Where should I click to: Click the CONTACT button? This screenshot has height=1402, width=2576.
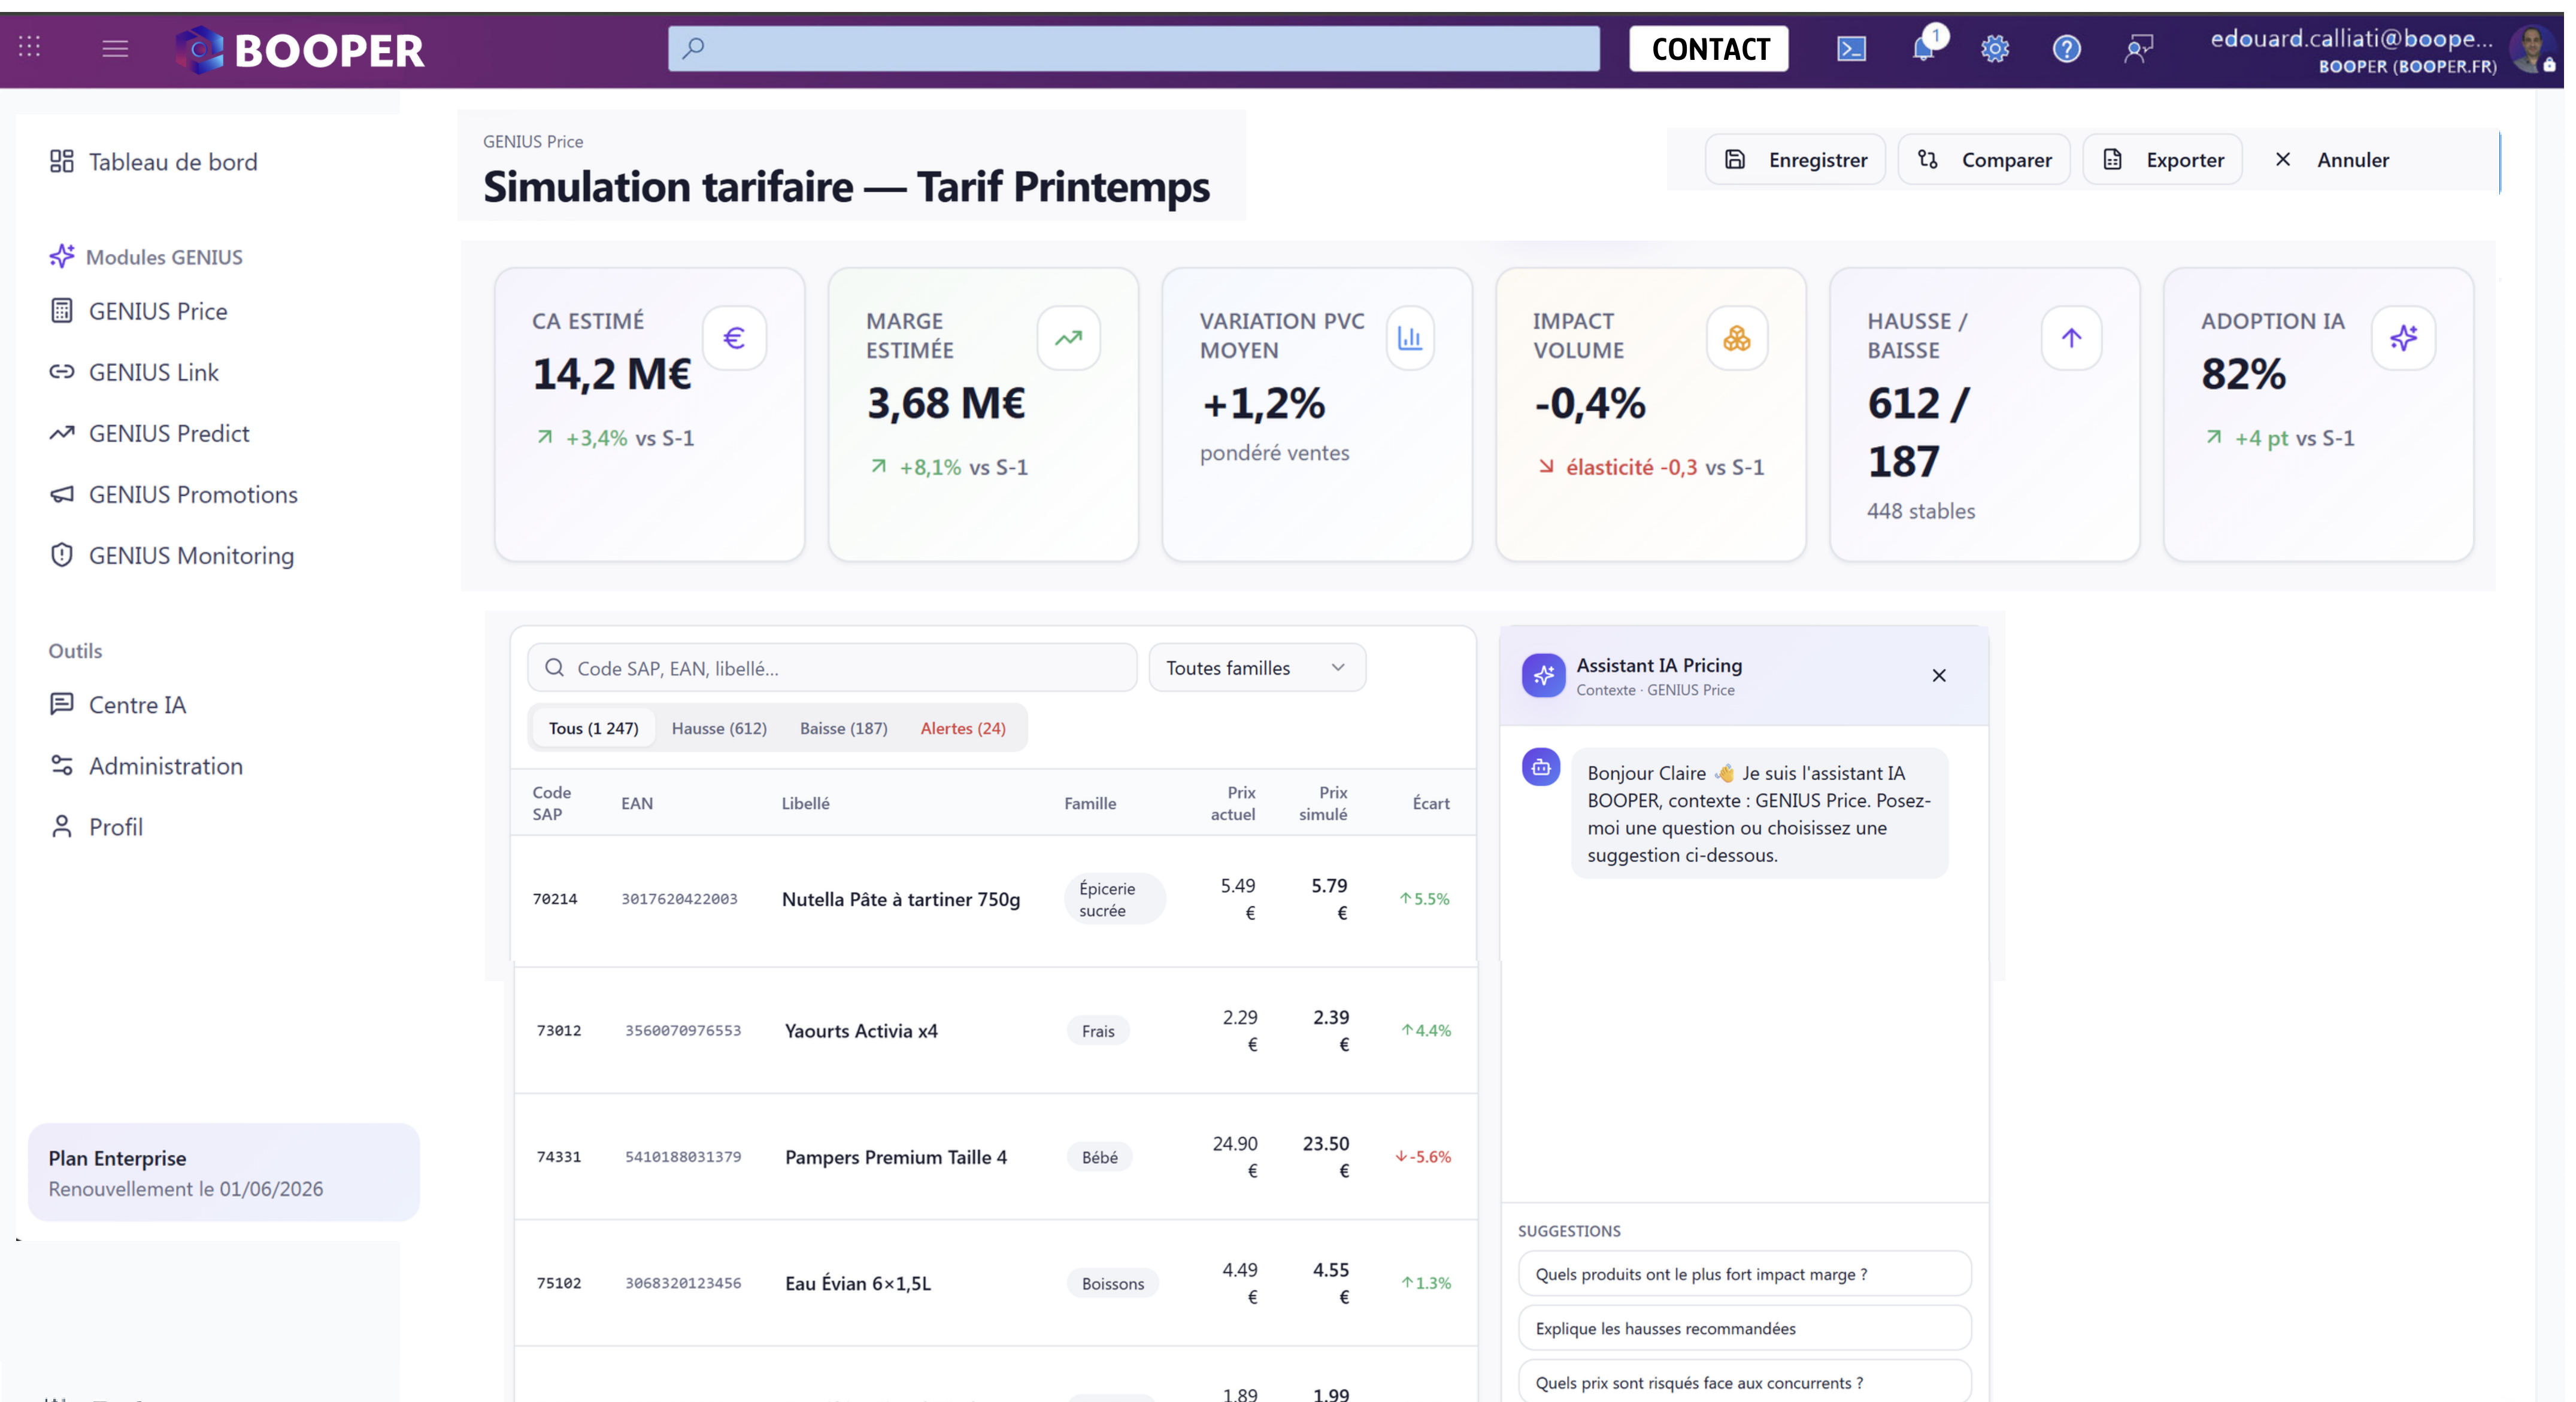(1709, 49)
